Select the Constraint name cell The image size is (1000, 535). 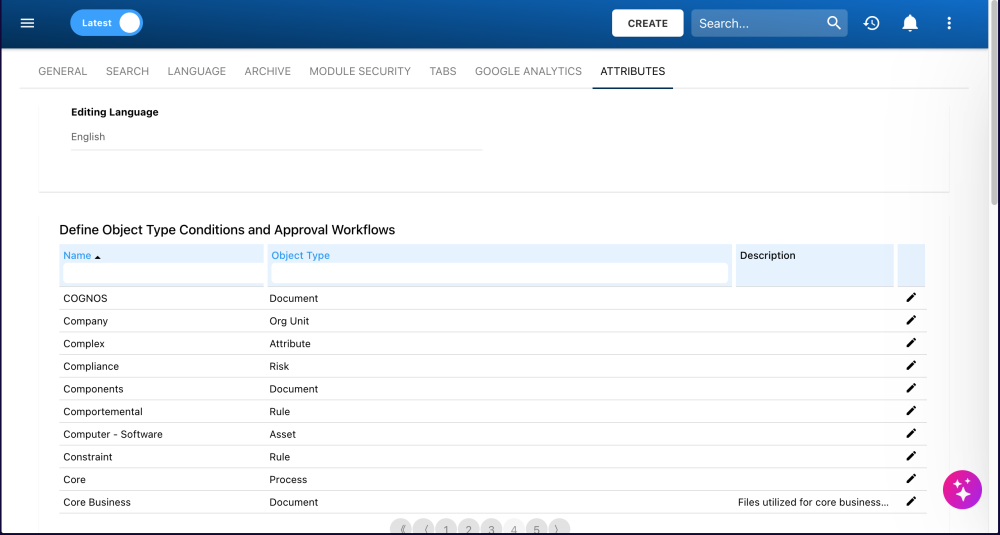tap(87, 457)
